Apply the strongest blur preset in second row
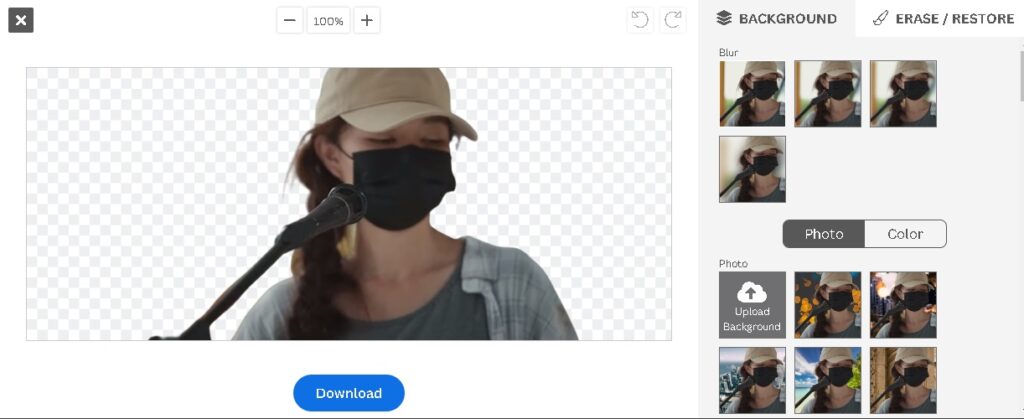This screenshot has width=1024, height=419. click(x=752, y=169)
